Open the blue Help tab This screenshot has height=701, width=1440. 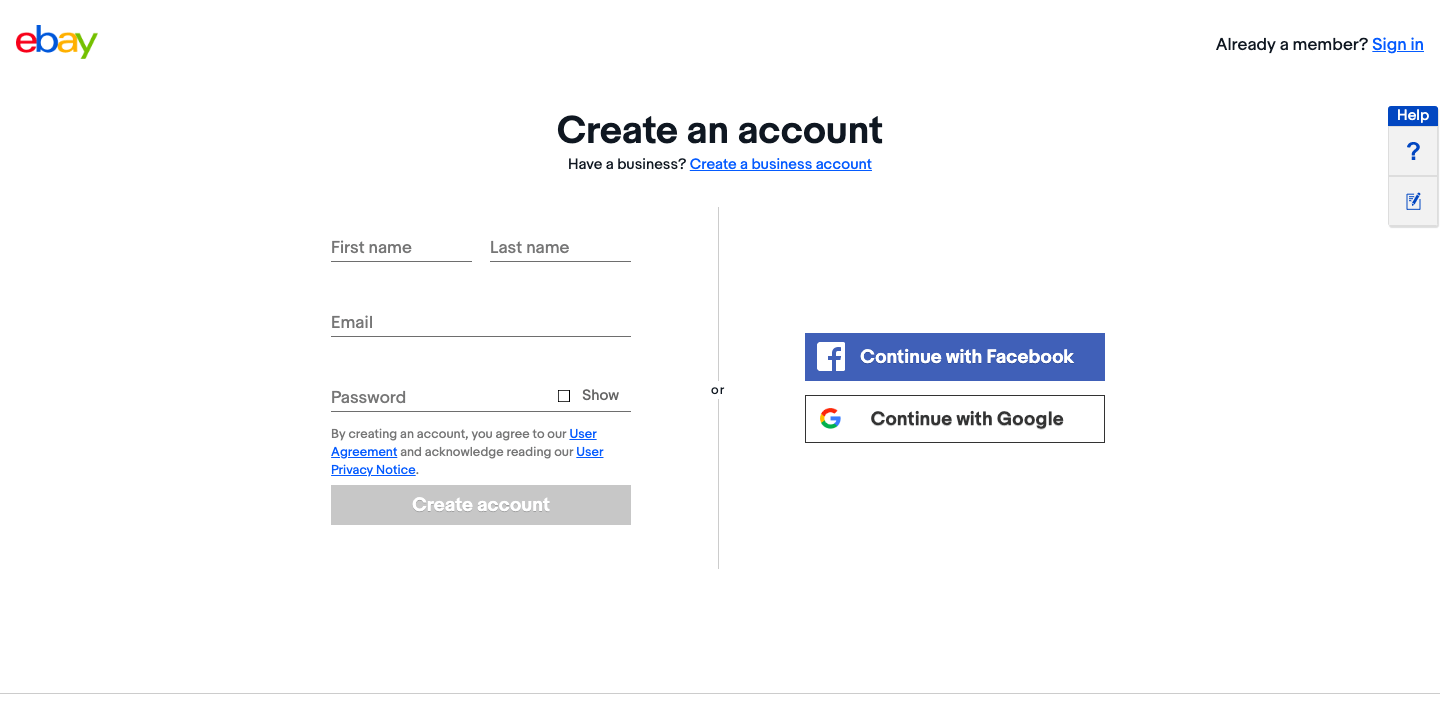(x=1412, y=115)
